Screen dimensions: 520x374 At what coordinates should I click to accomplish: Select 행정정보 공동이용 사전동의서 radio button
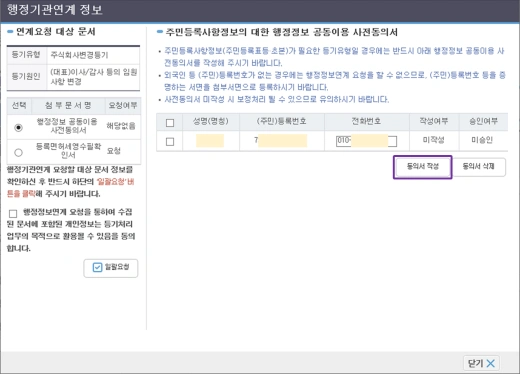(x=18, y=127)
